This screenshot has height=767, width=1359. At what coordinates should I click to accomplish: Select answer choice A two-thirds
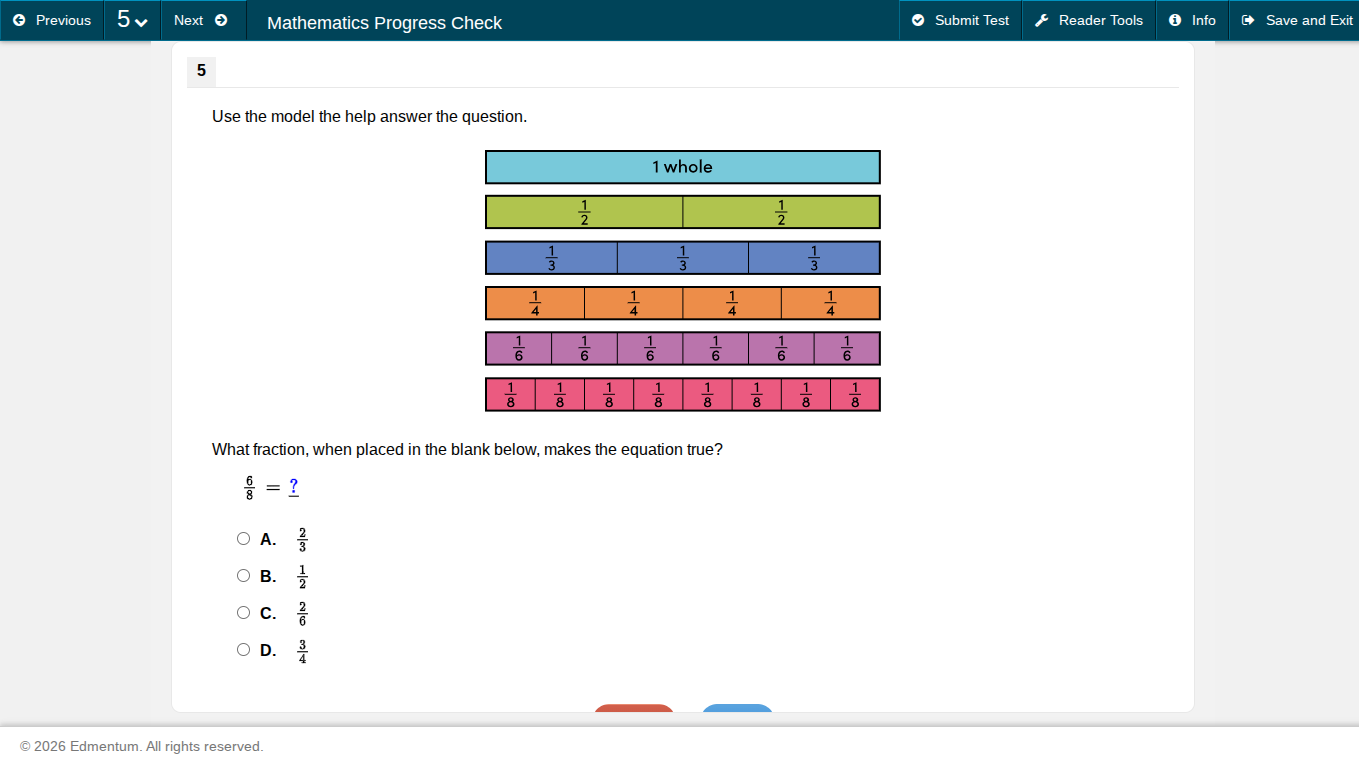(x=243, y=538)
